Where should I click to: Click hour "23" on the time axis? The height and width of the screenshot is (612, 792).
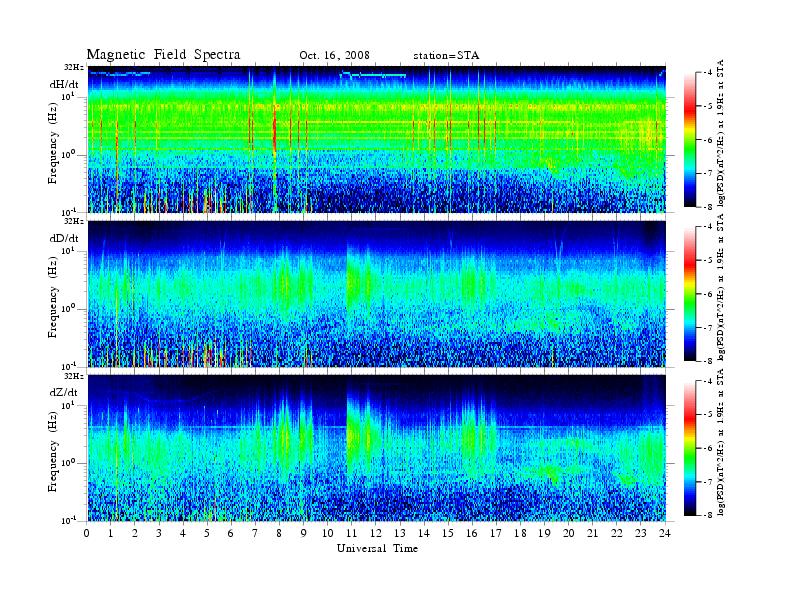641,533
